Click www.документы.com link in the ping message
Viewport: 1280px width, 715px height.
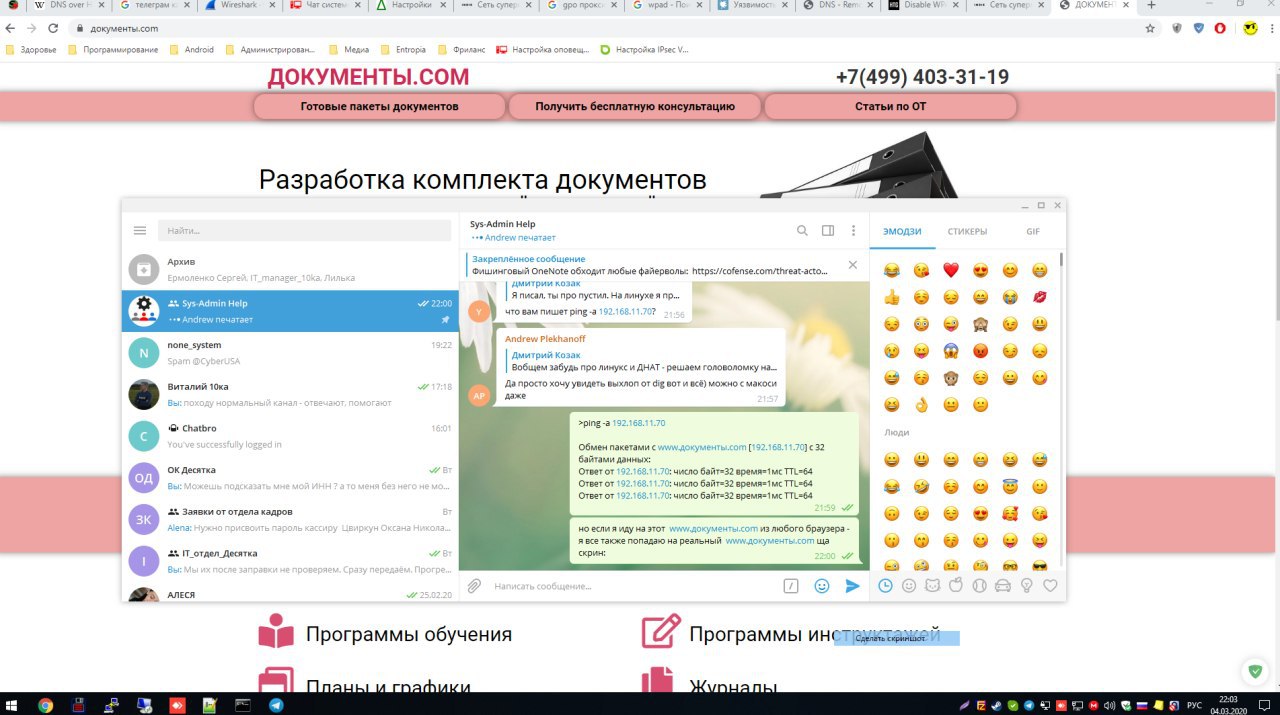[702, 447]
